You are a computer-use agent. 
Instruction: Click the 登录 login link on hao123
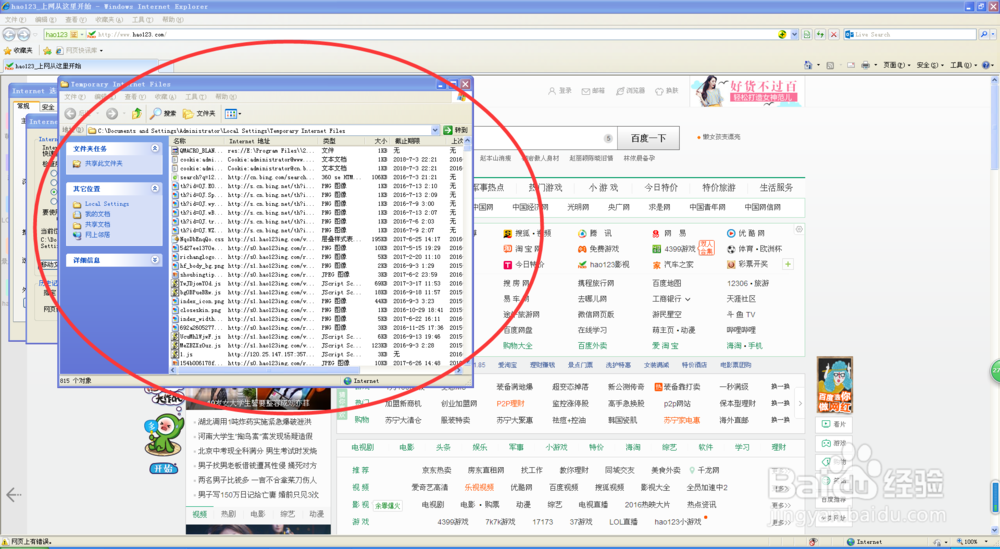[560, 91]
